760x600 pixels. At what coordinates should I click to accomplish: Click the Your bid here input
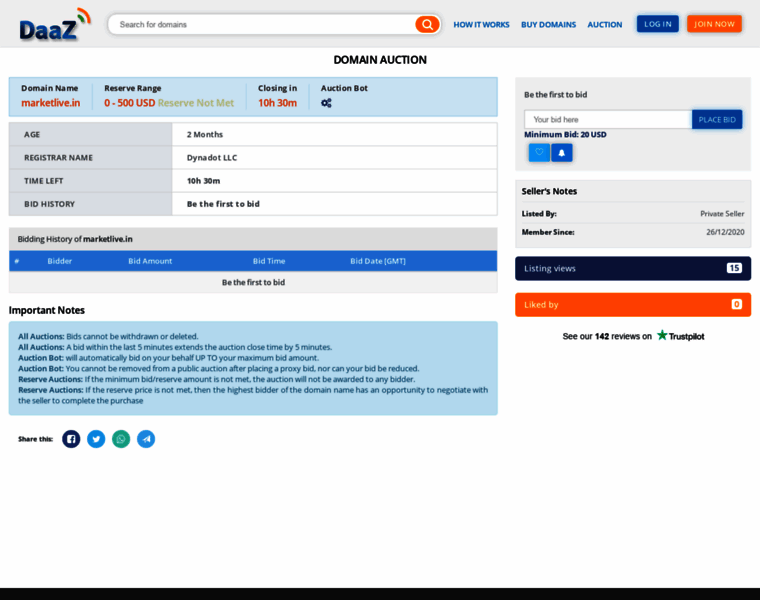608,119
